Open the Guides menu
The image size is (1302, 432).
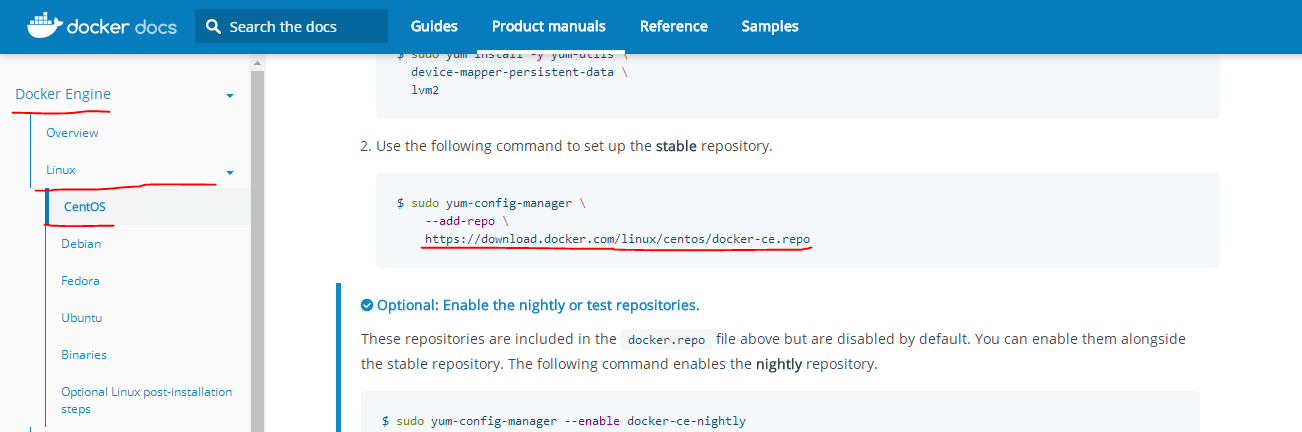(434, 27)
